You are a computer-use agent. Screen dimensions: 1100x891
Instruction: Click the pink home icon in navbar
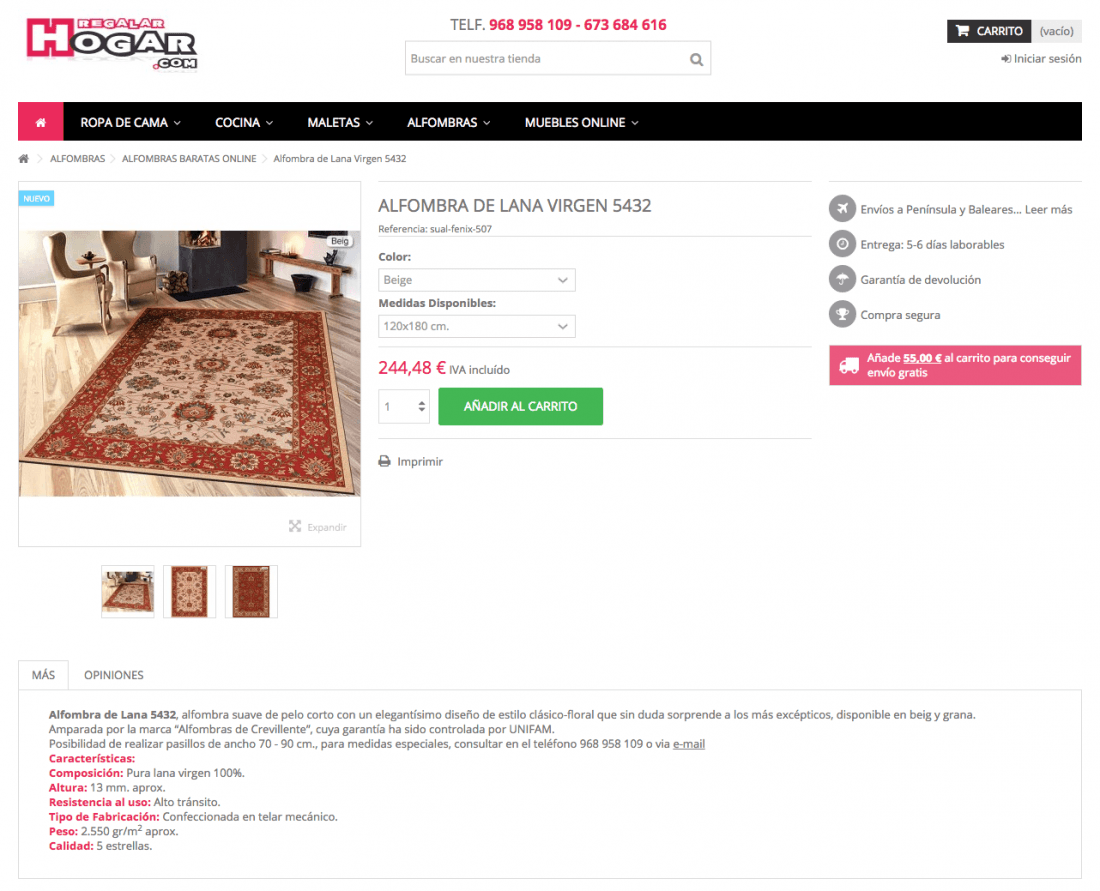coord(41,122)
